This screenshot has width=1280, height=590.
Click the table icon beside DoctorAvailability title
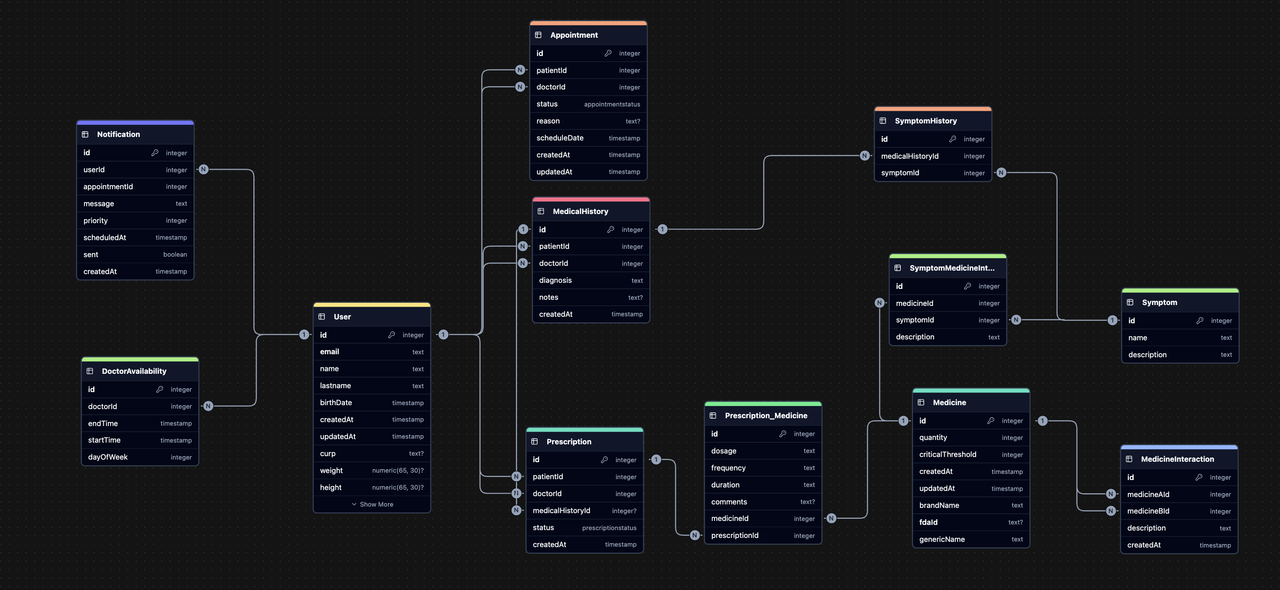click(x=90, y=371)
